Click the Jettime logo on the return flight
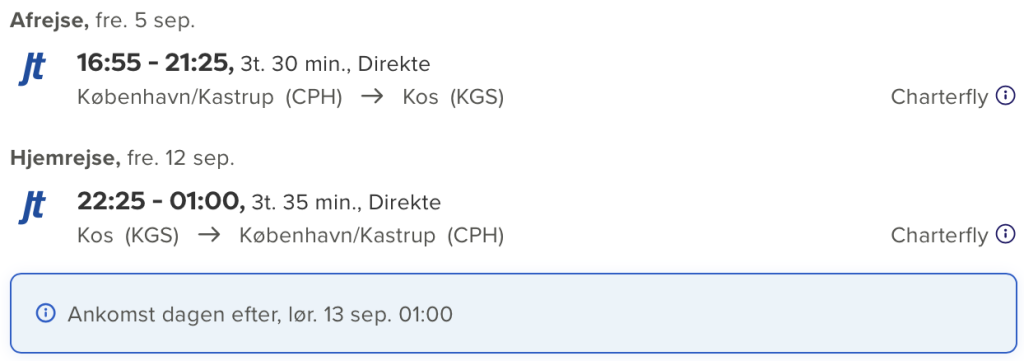Screen dimensions: 1024x361 (x=32, y=207)
